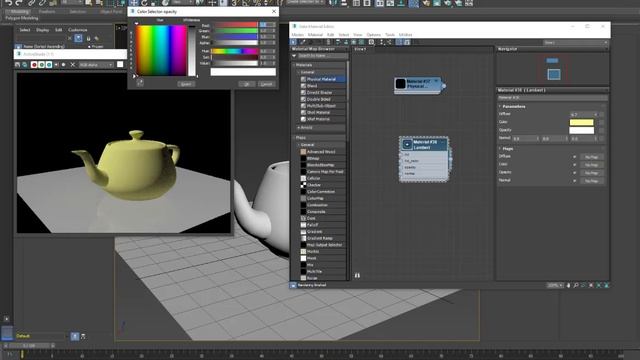
Task: Click the highlighted filter icon in Scene Explorer
Action: click(78, 38)
